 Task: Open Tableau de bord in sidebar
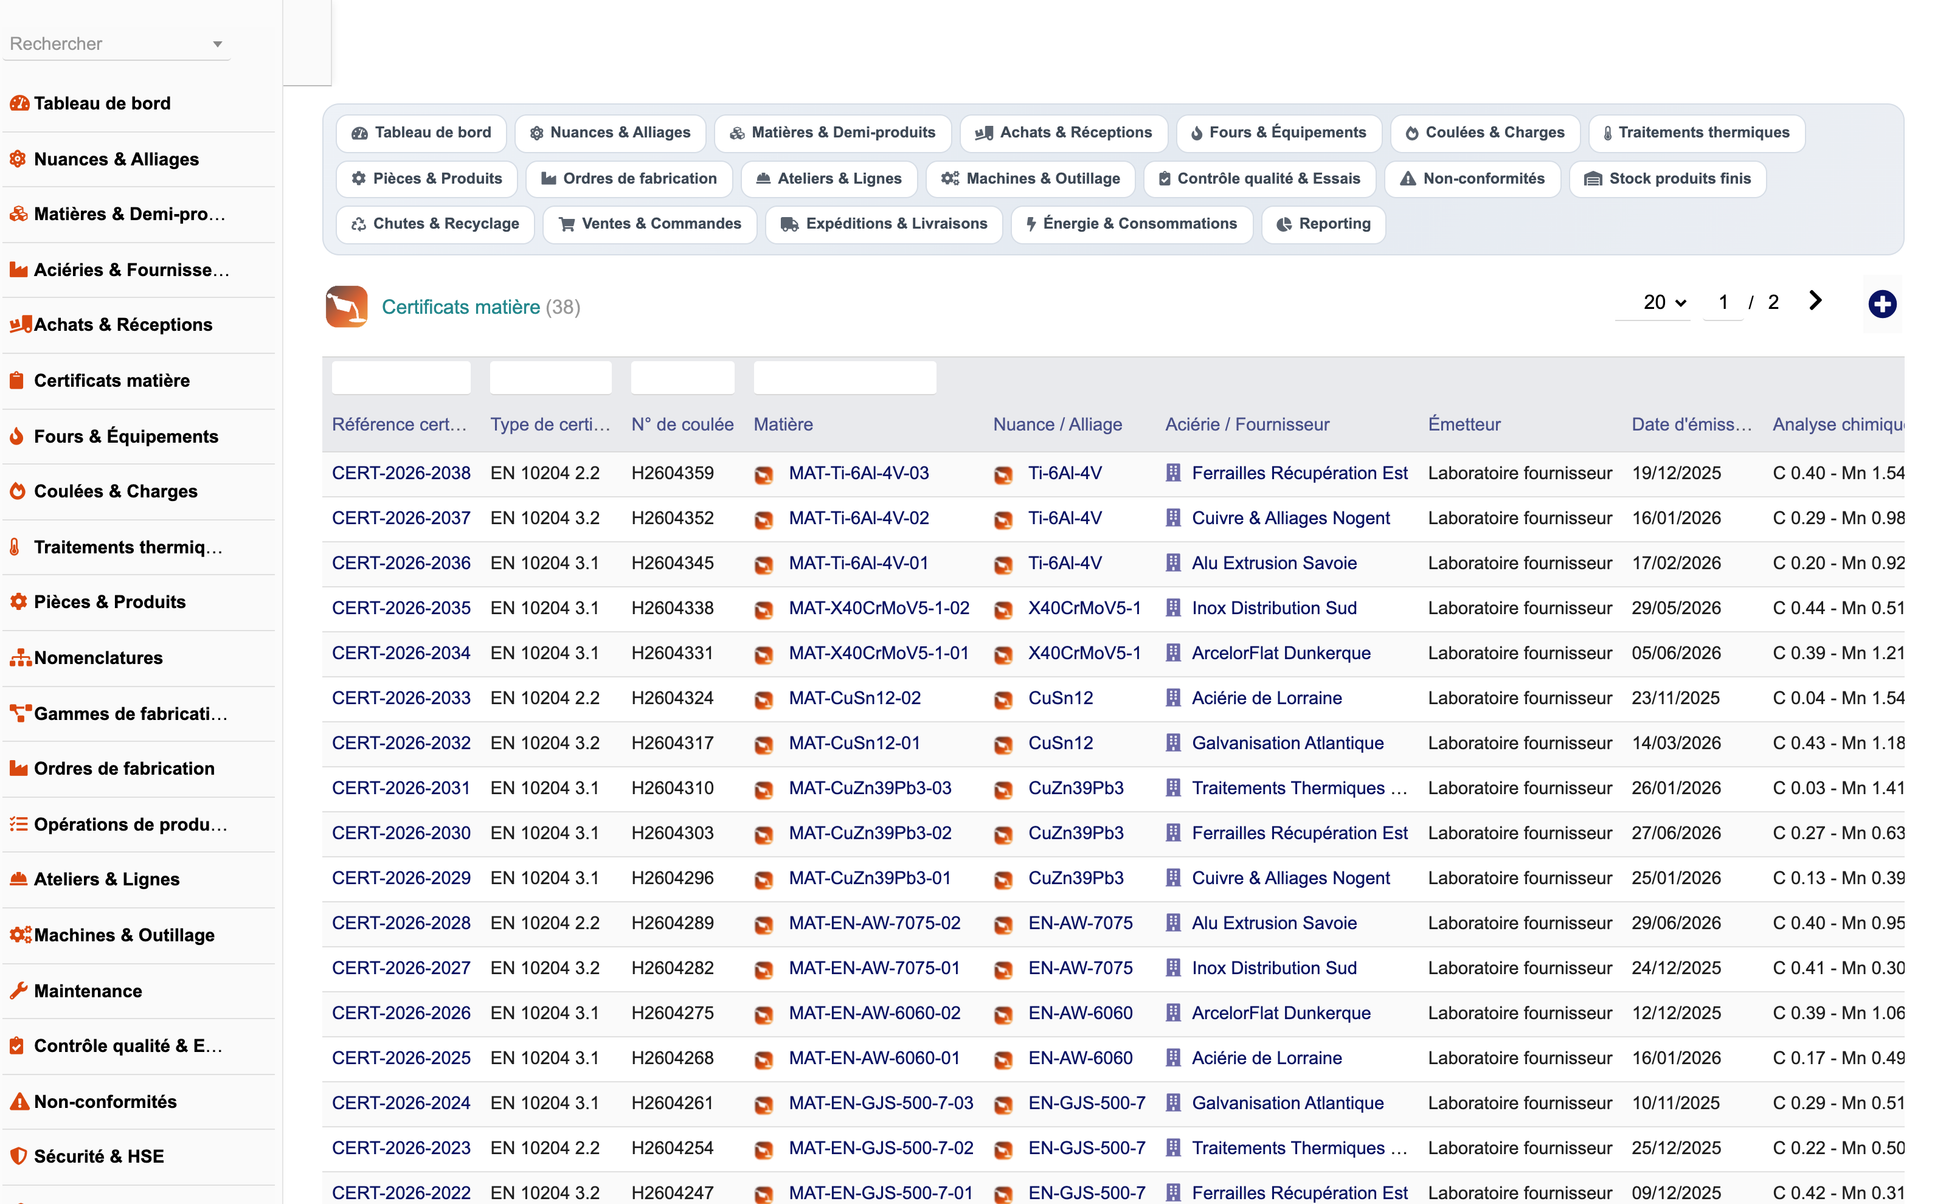102,103
